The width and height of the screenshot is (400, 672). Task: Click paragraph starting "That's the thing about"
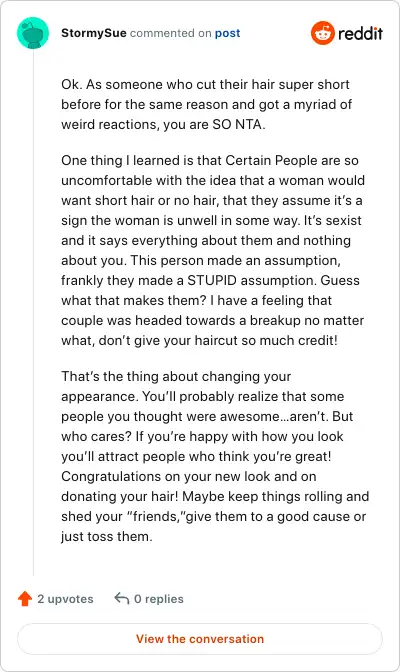pyautogui.click(x=215, y=456)
